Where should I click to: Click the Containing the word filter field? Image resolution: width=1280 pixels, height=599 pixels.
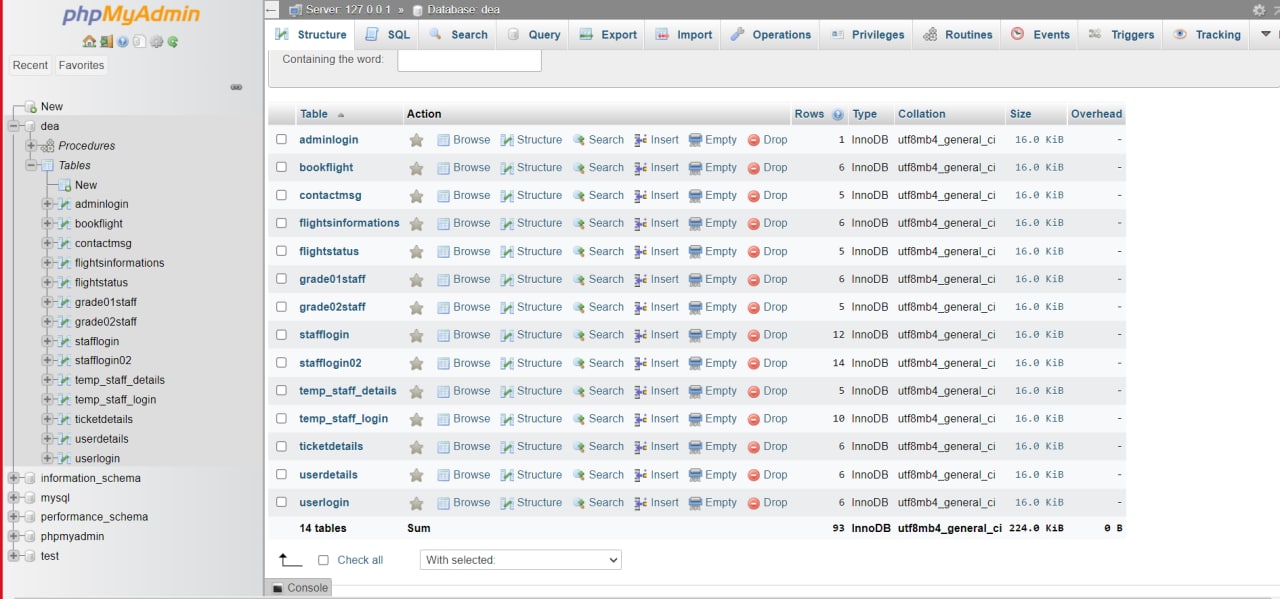[469, 60]
